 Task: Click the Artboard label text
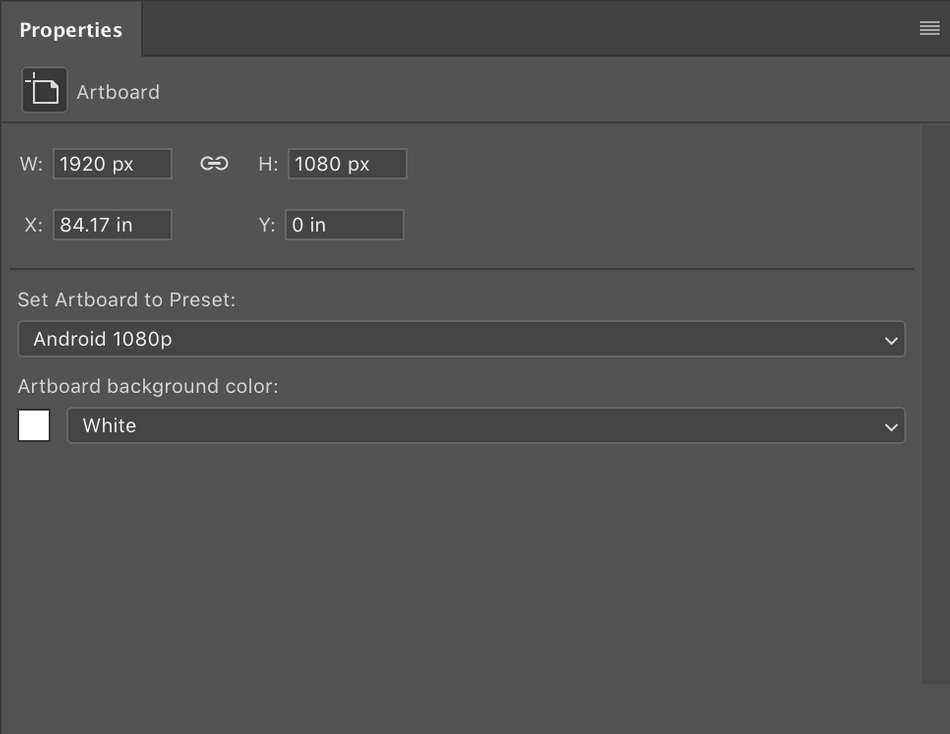(x=118, y=92)
